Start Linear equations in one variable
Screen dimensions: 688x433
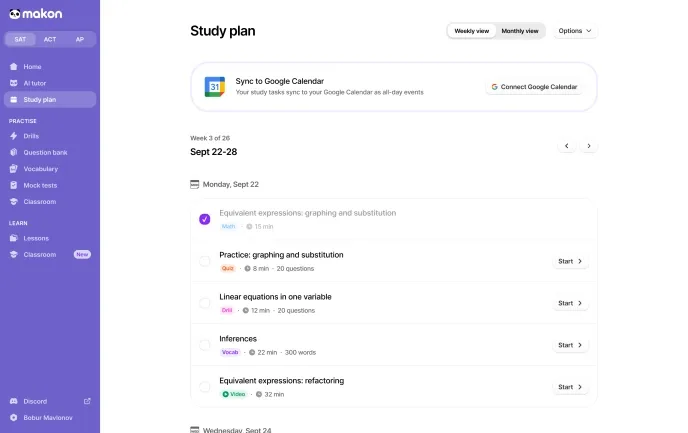click(570, 303)
